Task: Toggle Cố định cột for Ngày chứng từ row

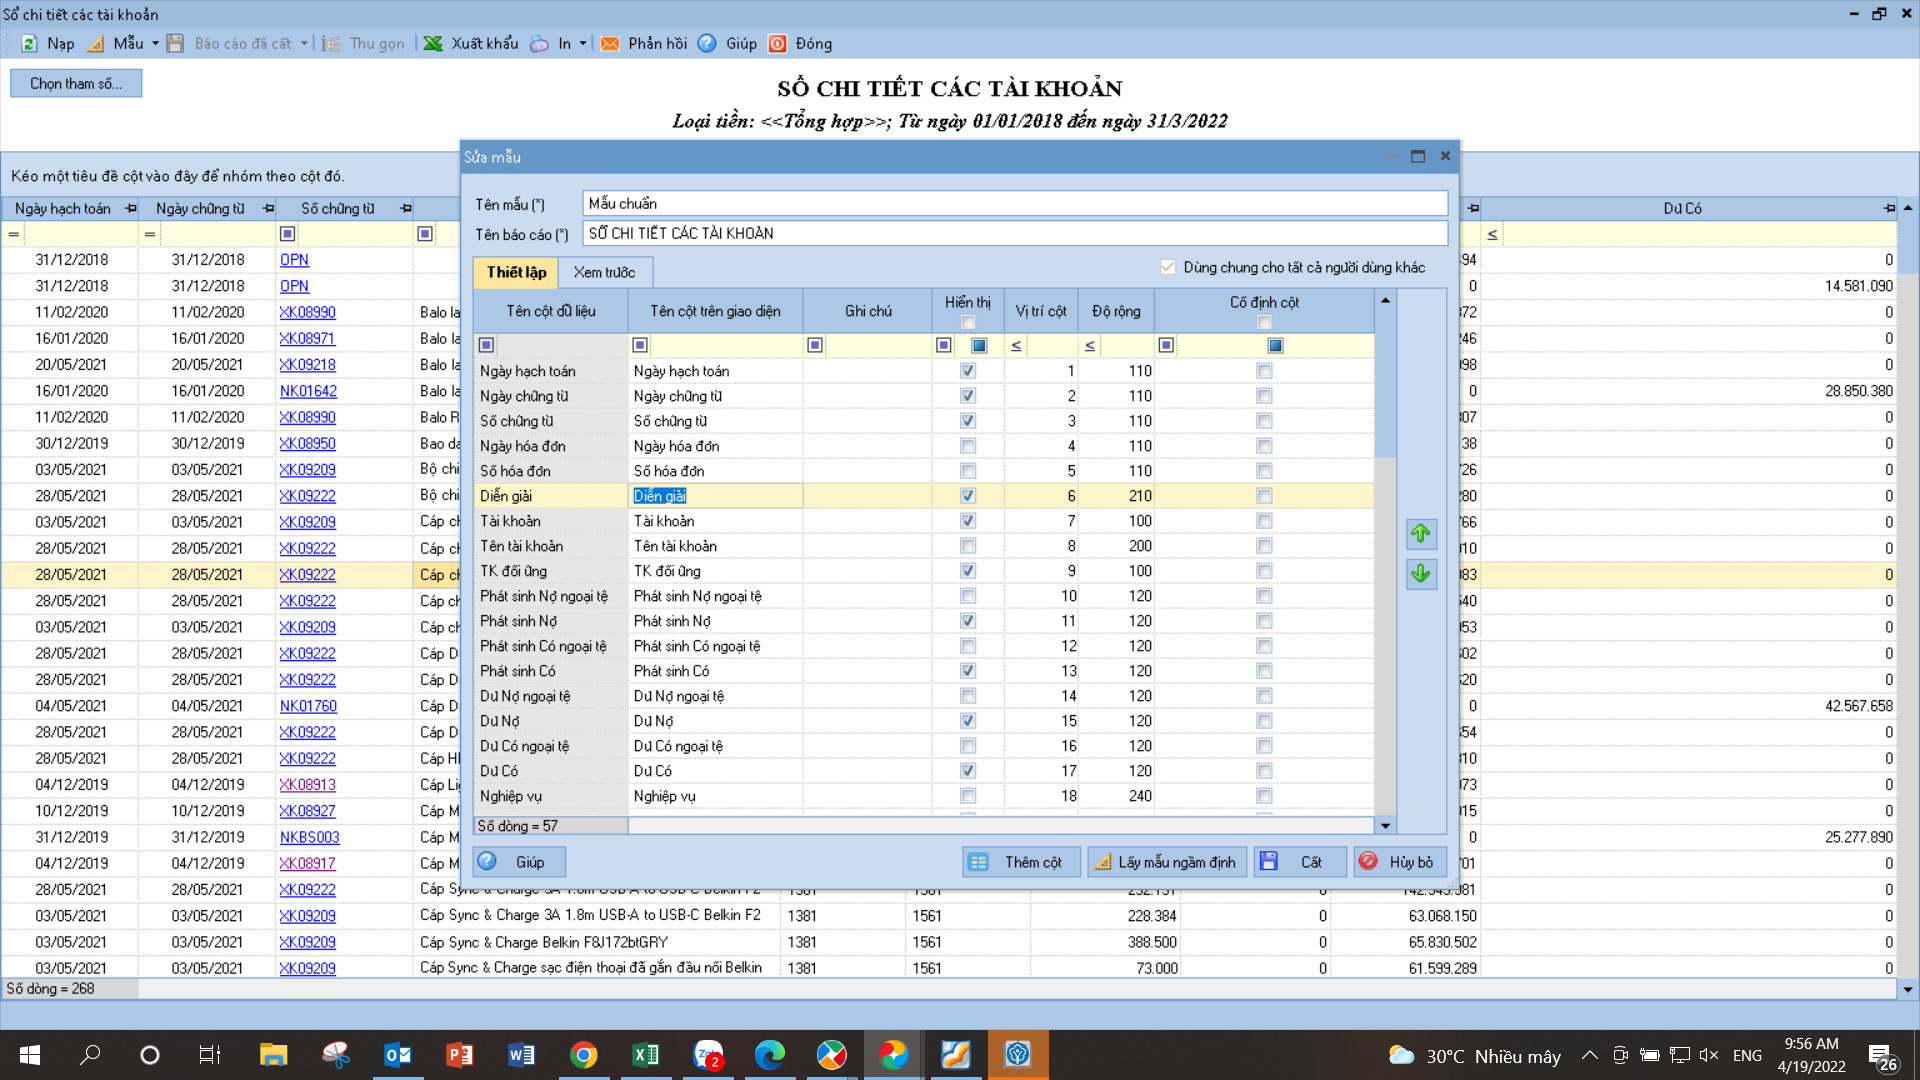Action: pyautogui.click(x=1264, y=396)
